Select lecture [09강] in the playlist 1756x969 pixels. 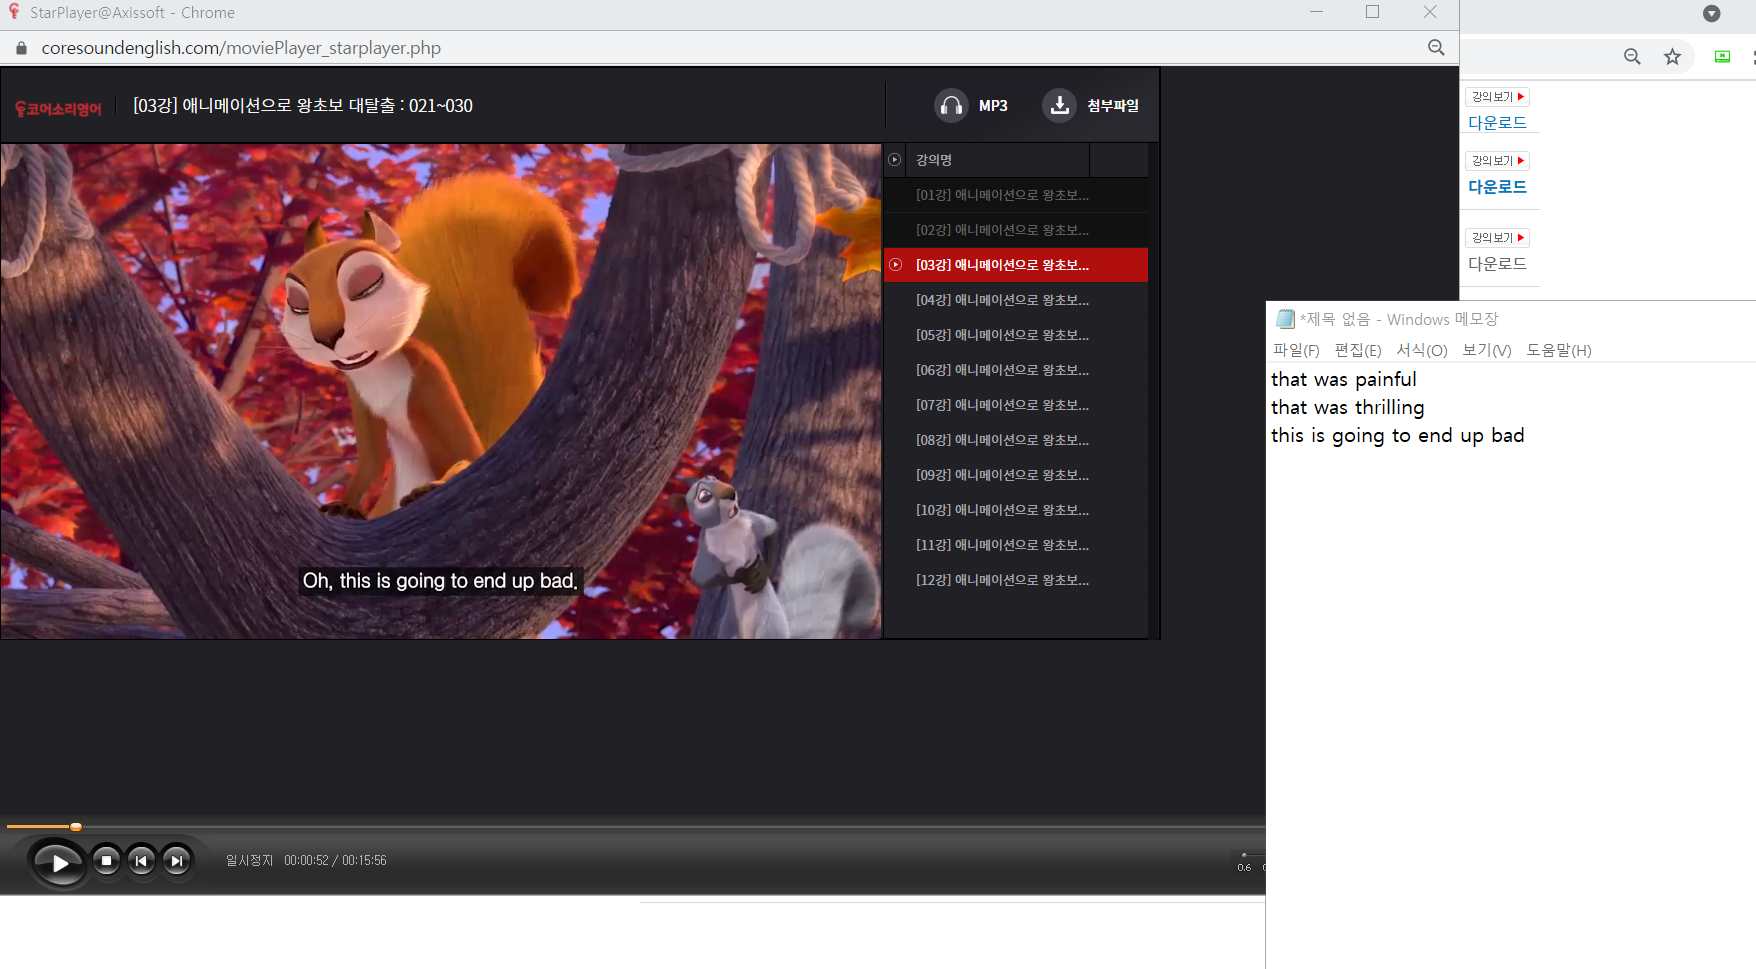1016,475
